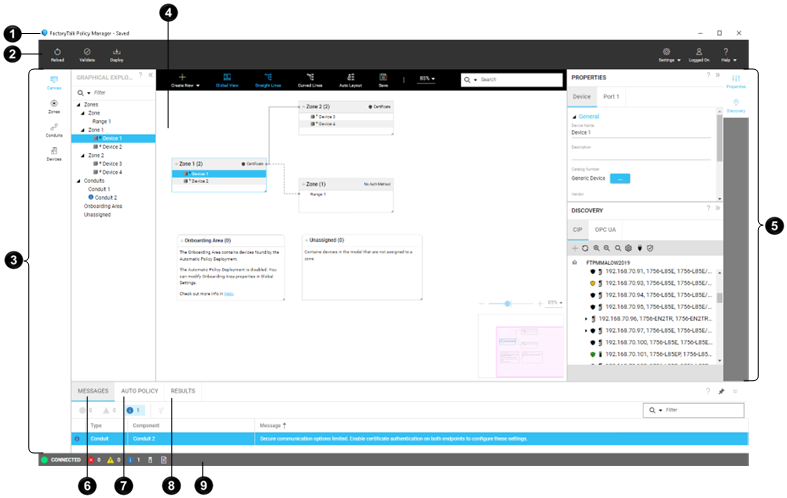Click the canvas Save icon
Image resolution: width=787 pixels, height=498 pixels.
[x=383, y=80]
